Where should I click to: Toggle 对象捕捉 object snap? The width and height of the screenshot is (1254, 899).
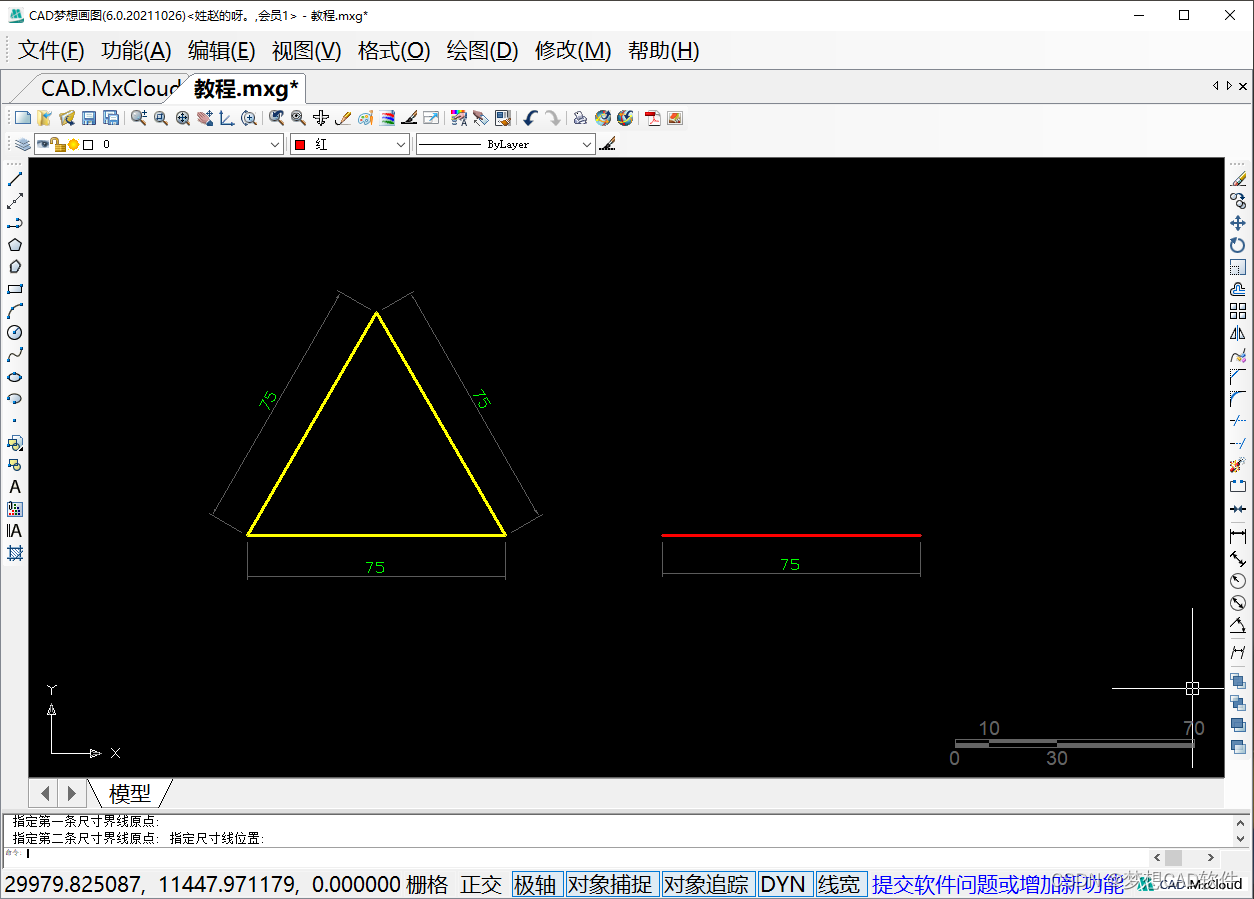(610, 884)
